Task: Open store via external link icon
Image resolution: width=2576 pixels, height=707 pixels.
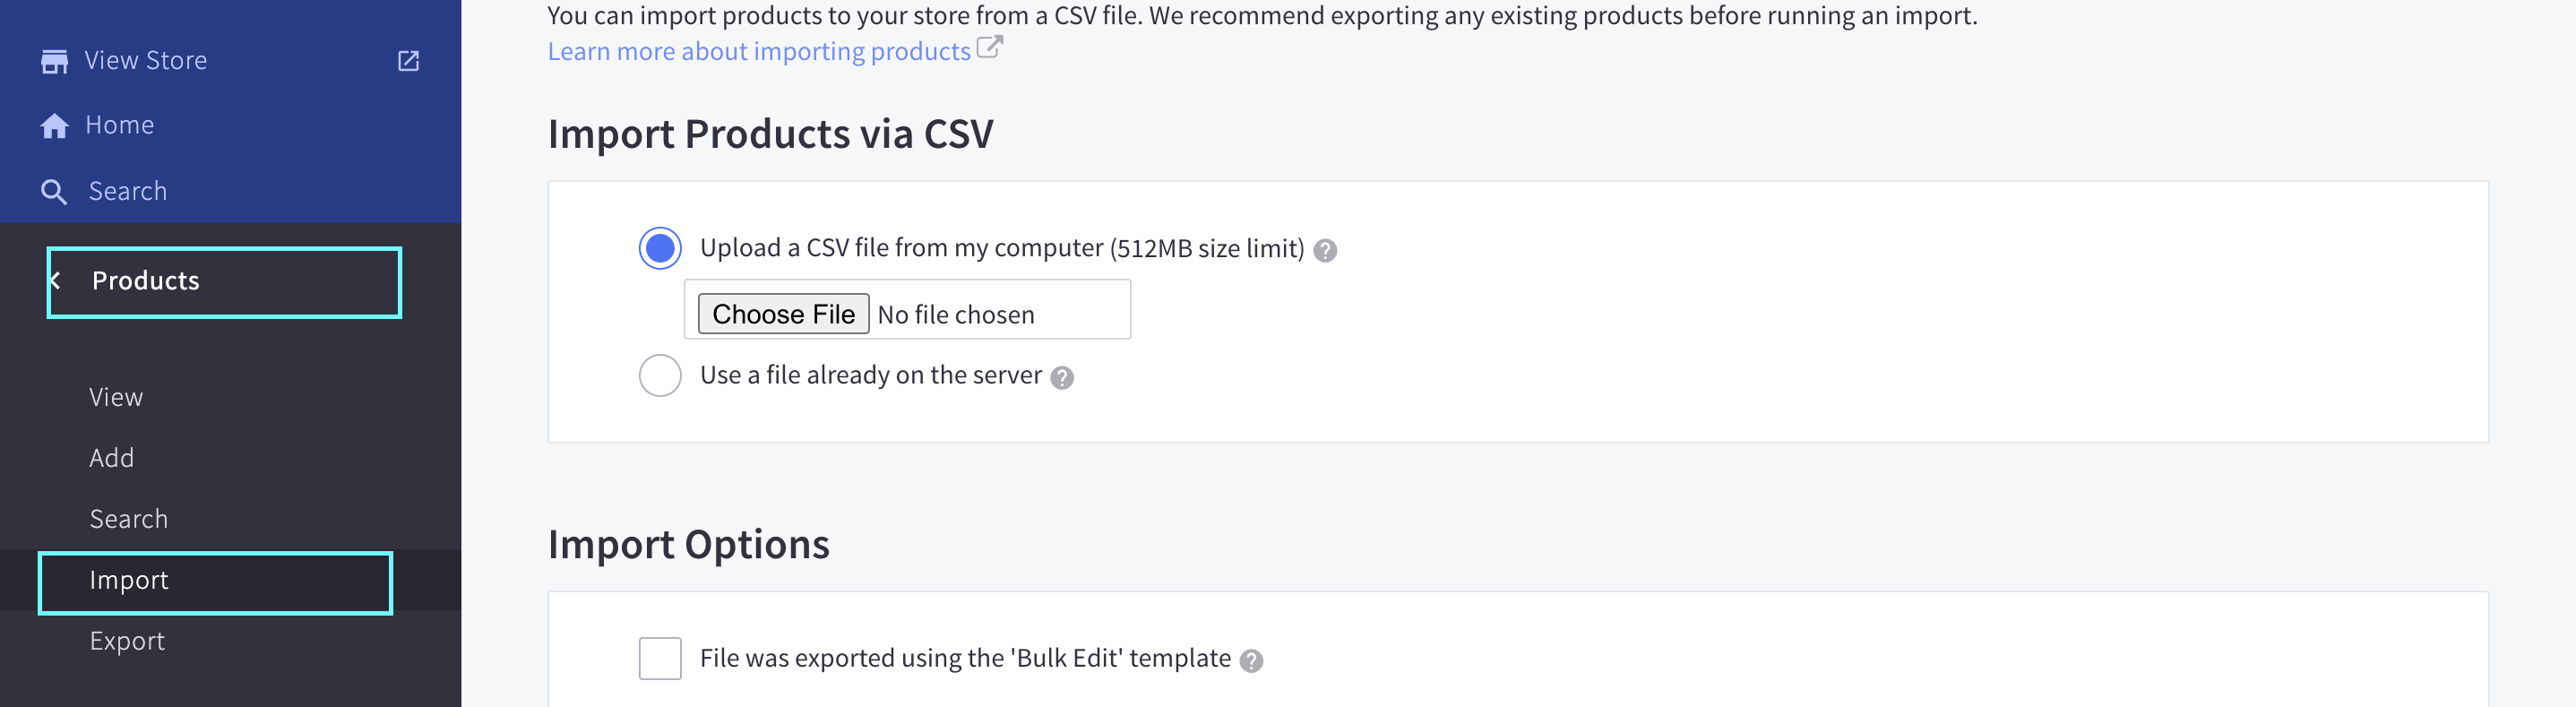Action: 408,61
